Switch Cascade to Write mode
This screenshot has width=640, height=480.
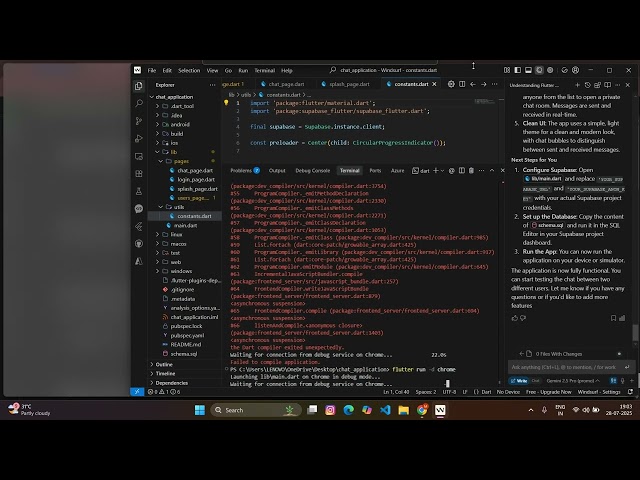(519, 380)
